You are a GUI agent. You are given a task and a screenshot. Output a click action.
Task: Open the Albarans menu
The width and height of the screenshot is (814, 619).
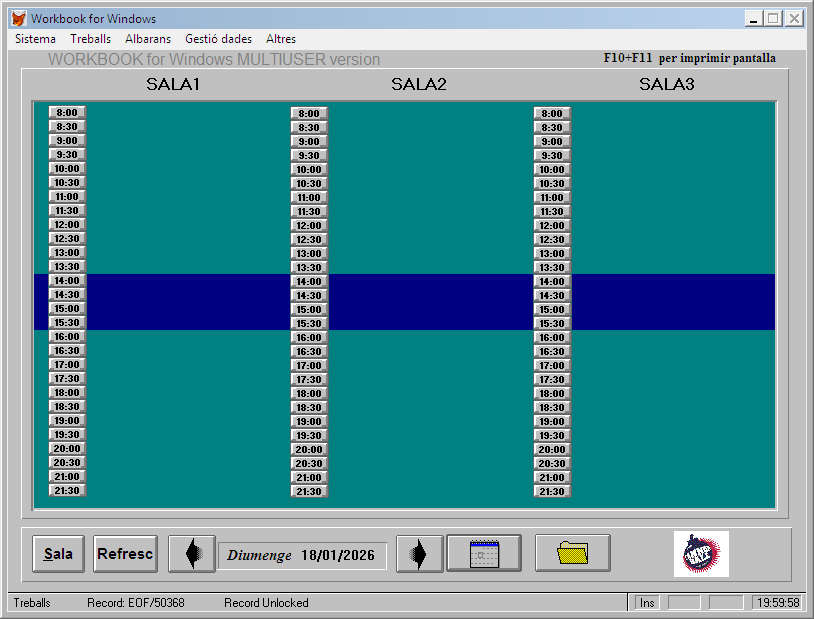point(148,39)
